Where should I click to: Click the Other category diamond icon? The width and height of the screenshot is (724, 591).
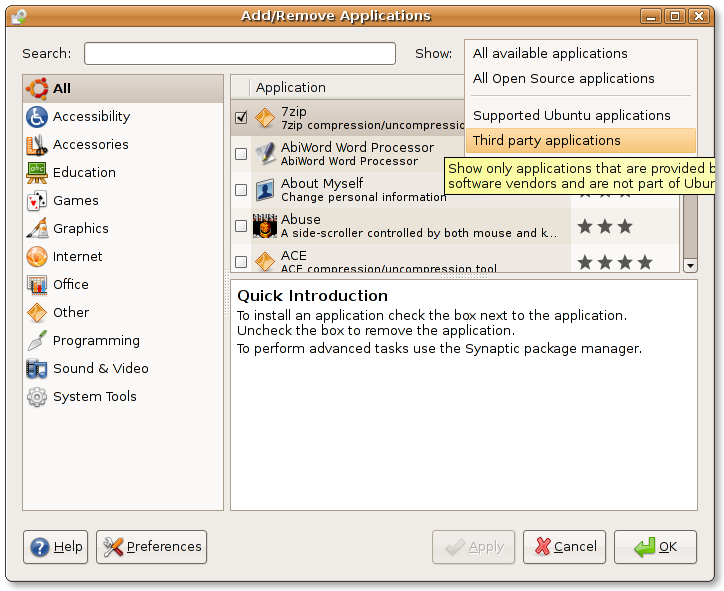37,313
